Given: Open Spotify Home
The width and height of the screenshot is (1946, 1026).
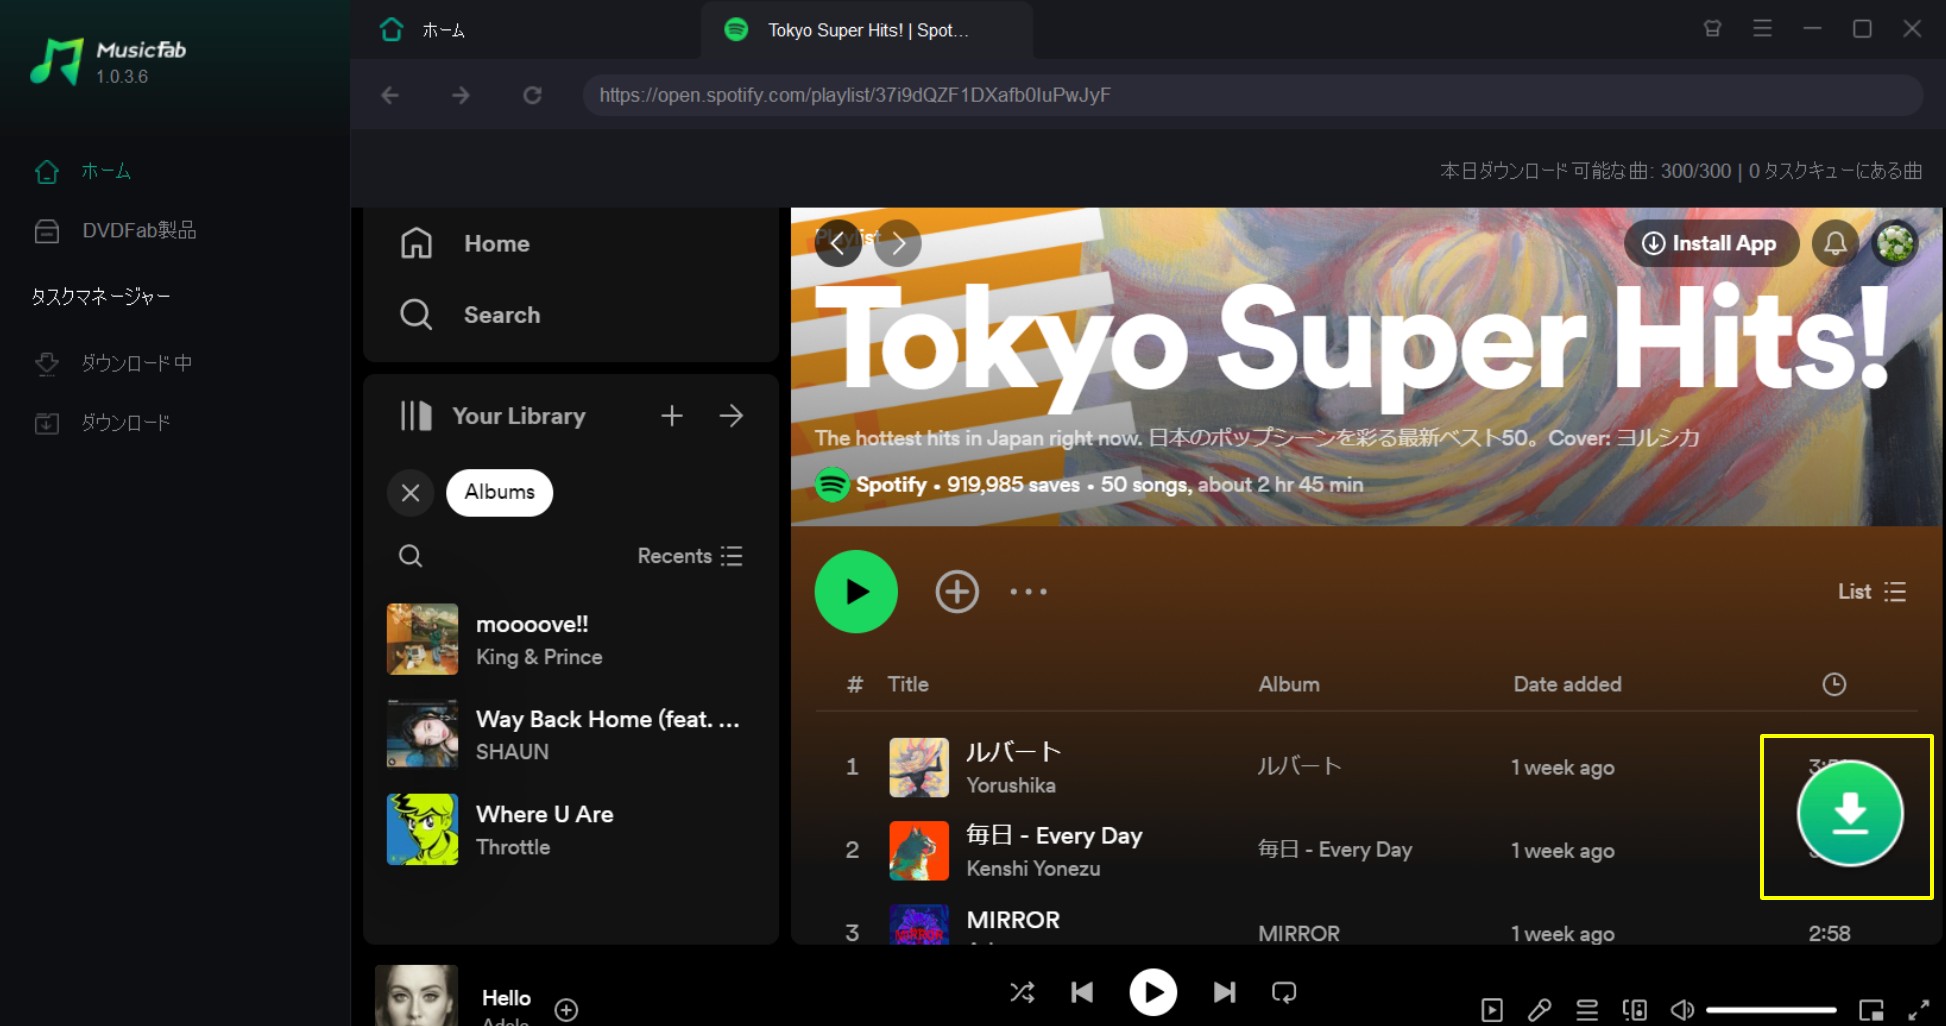Looking at the screenshot, I should pyautogui.click(x=466, y=244).
